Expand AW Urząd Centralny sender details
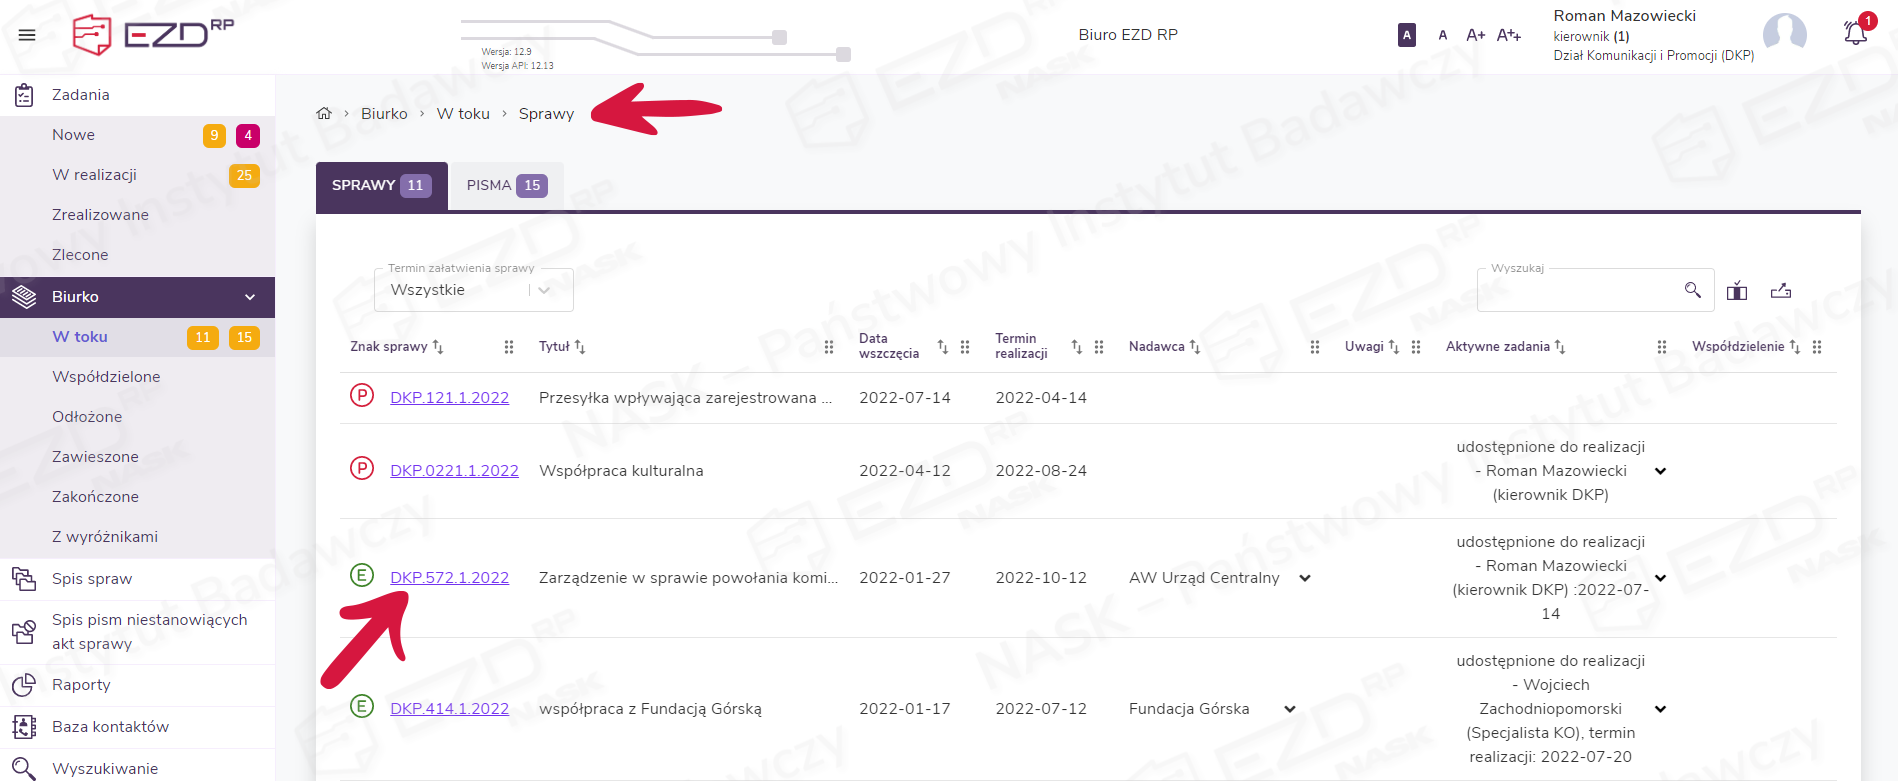The width and height of the screenshot is (1898, 781). [1305, 578]
